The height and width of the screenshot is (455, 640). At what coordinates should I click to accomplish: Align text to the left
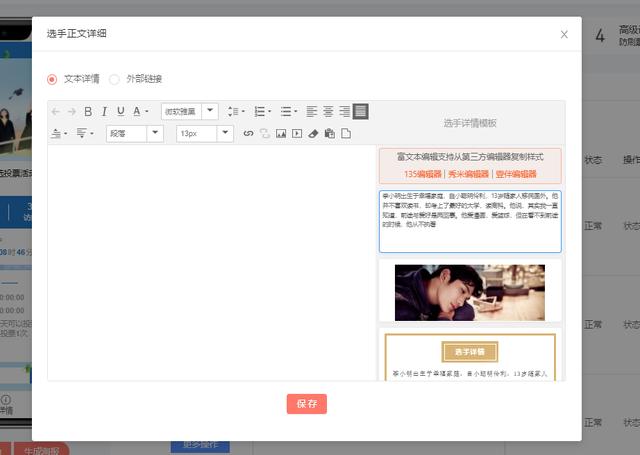311,111
